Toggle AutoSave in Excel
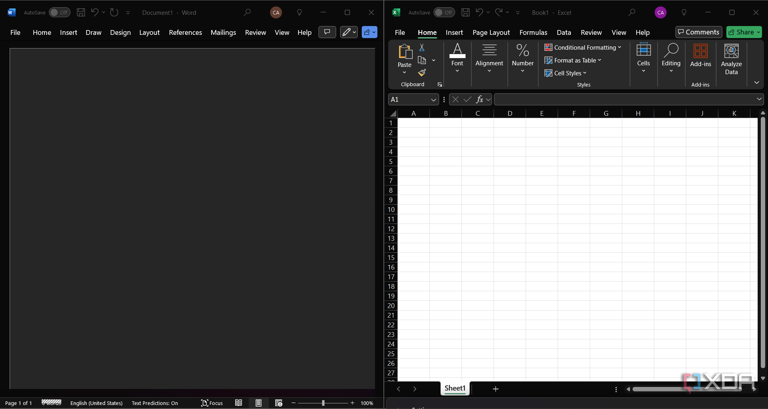Image resolution: width=768 pixels, height=409 pixels. pyautogui.click(x=444, y=12)
